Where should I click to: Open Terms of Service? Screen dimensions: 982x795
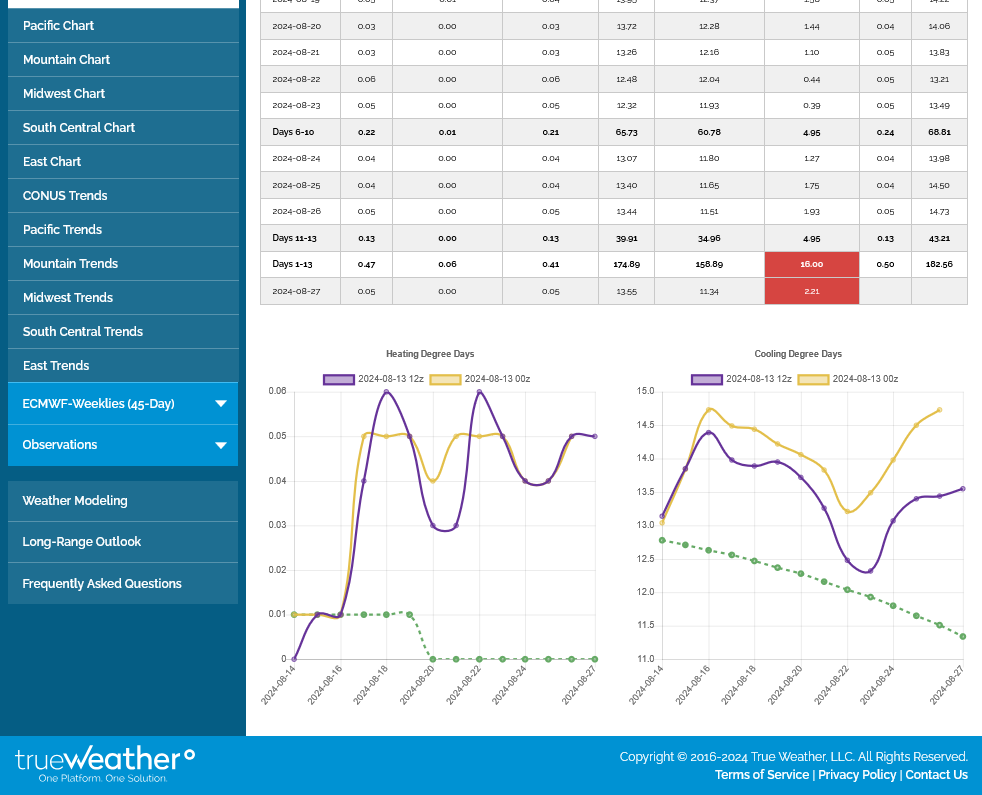[762, 774]
